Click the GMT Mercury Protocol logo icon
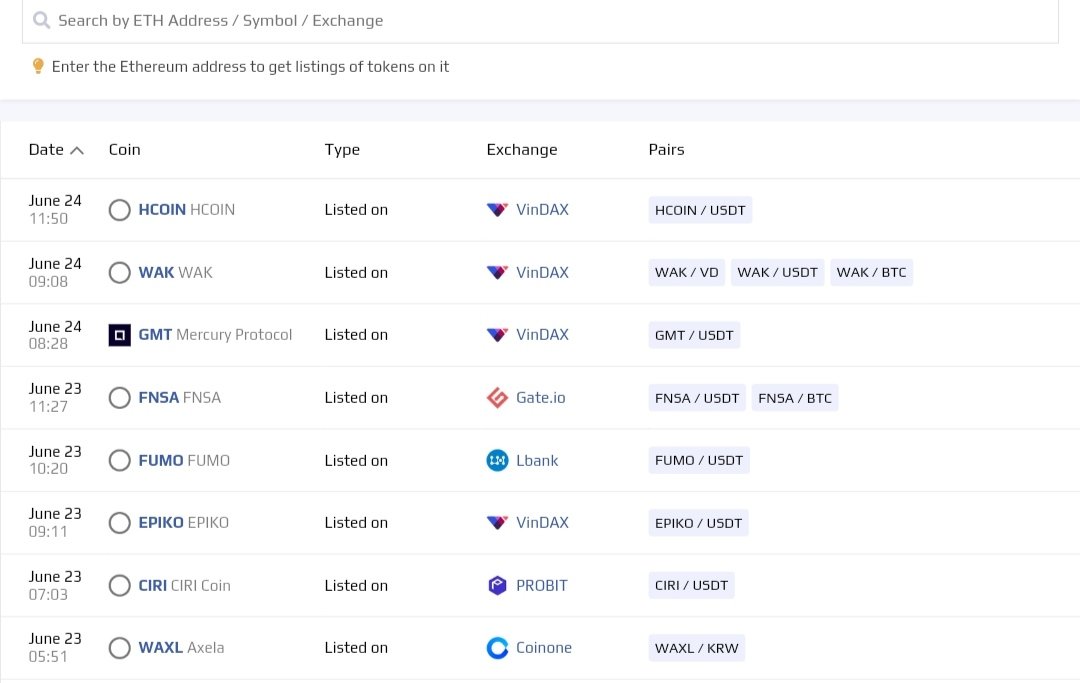The image size is (1080, 683). click(120, 335)
